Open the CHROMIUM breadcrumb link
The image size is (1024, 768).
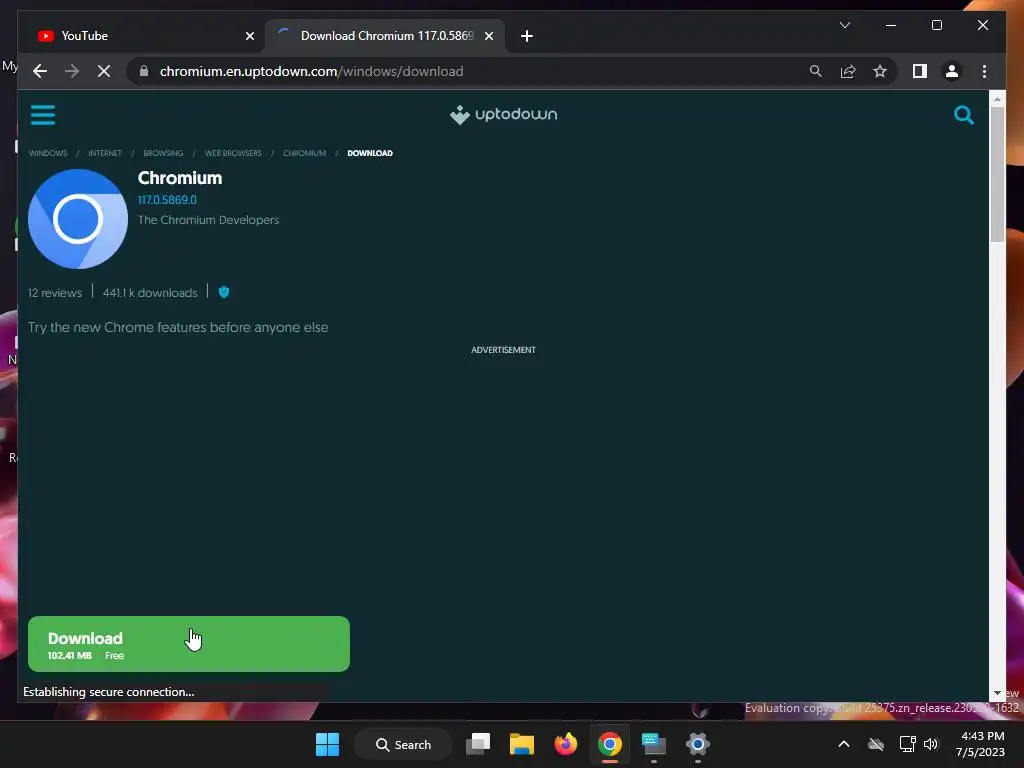[x=304, y=153]
